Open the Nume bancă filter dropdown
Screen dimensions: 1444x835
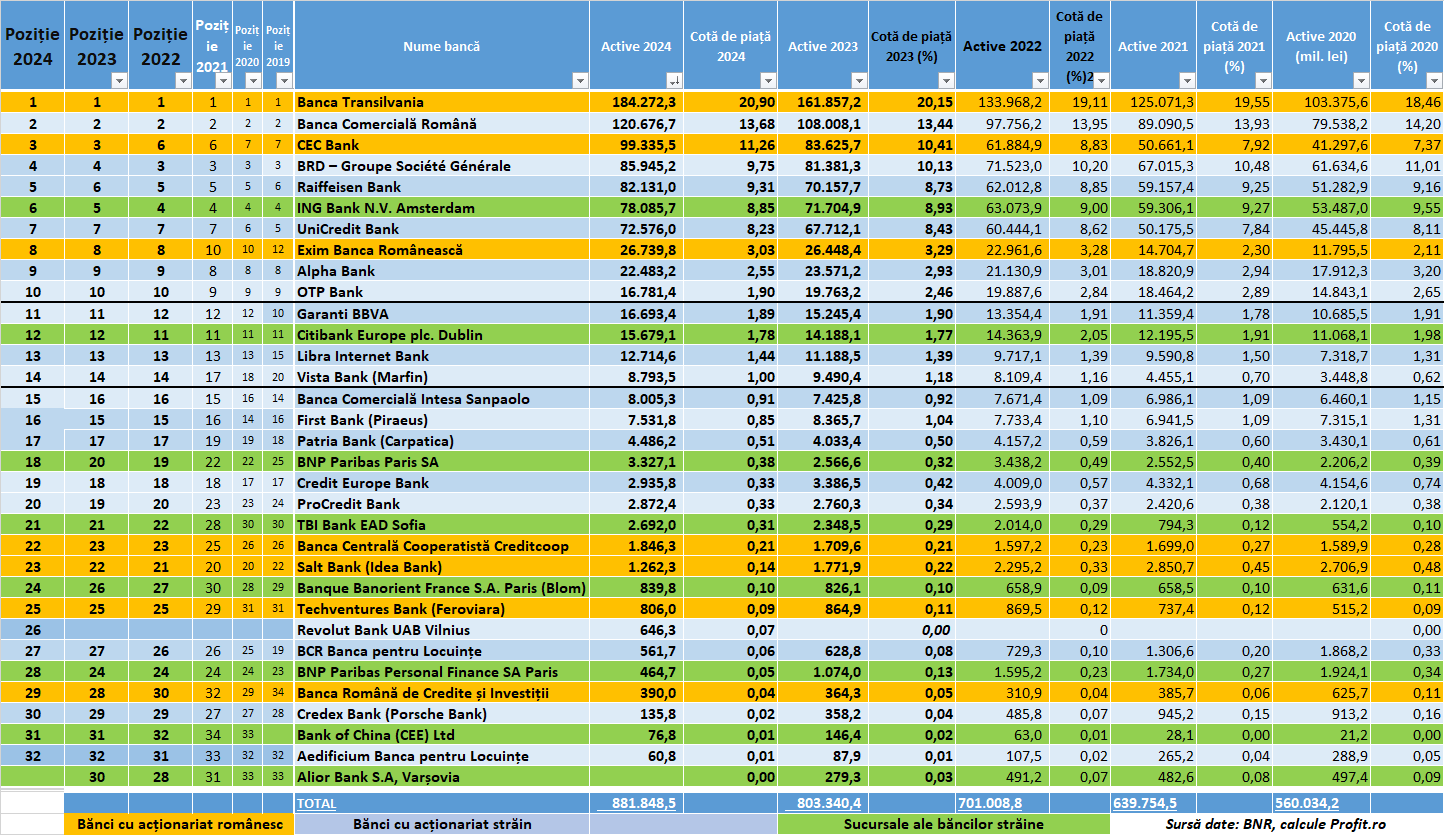click(x=579, y=80)
